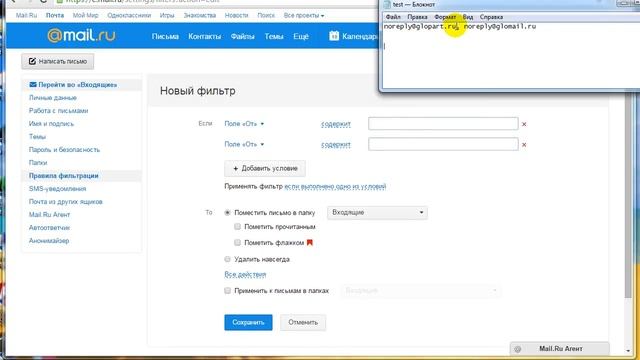Open Справка menu in Notepad
The image size is (640, 360).
pyautogui.click(x=491, y=17)
